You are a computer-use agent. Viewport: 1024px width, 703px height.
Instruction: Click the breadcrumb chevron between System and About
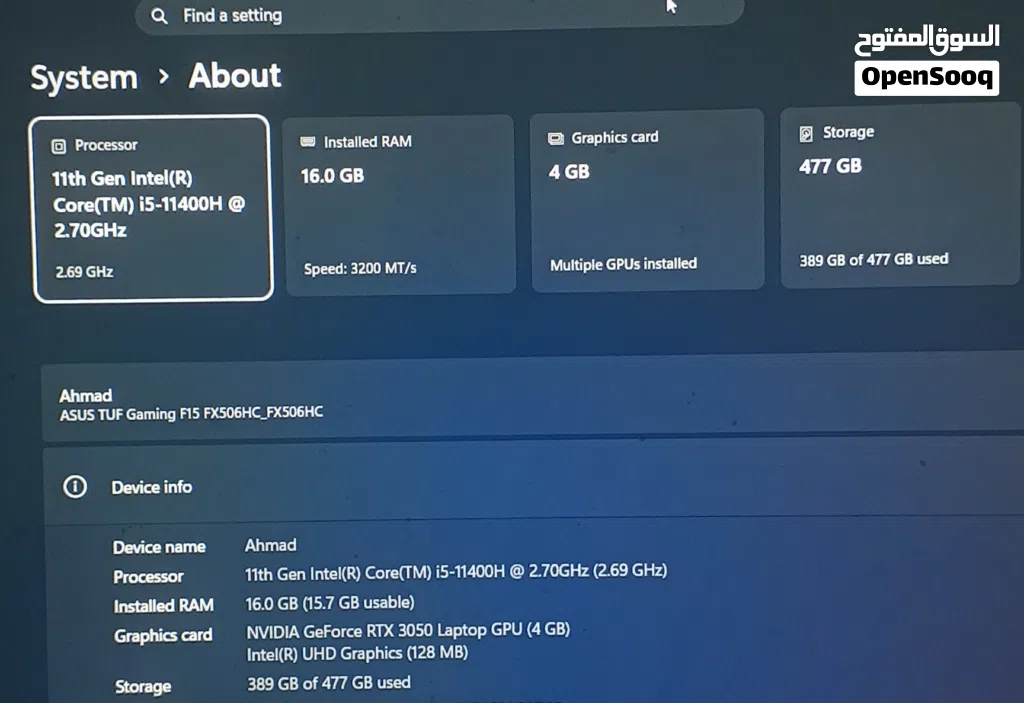[x=163, y=77]
